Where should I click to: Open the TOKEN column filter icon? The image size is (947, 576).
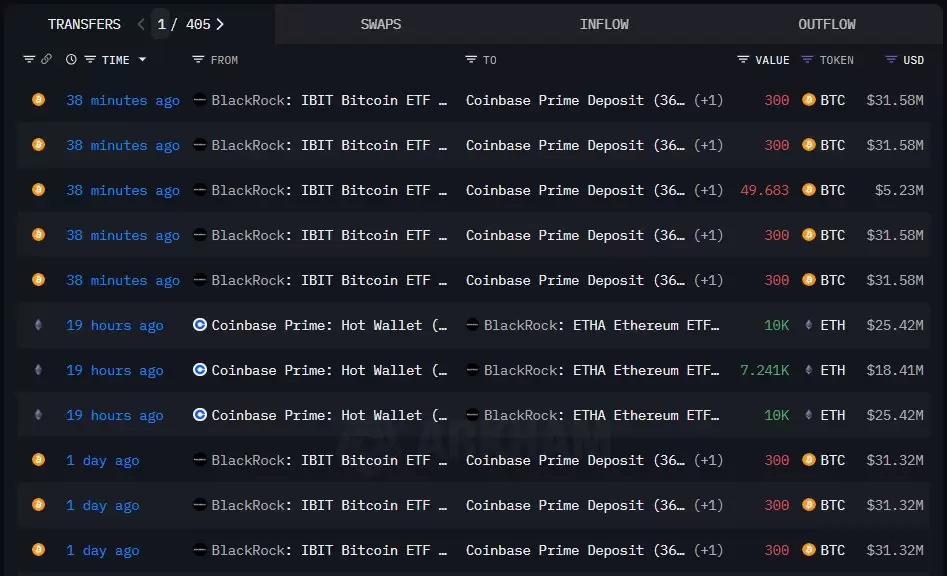click(807, 59)
